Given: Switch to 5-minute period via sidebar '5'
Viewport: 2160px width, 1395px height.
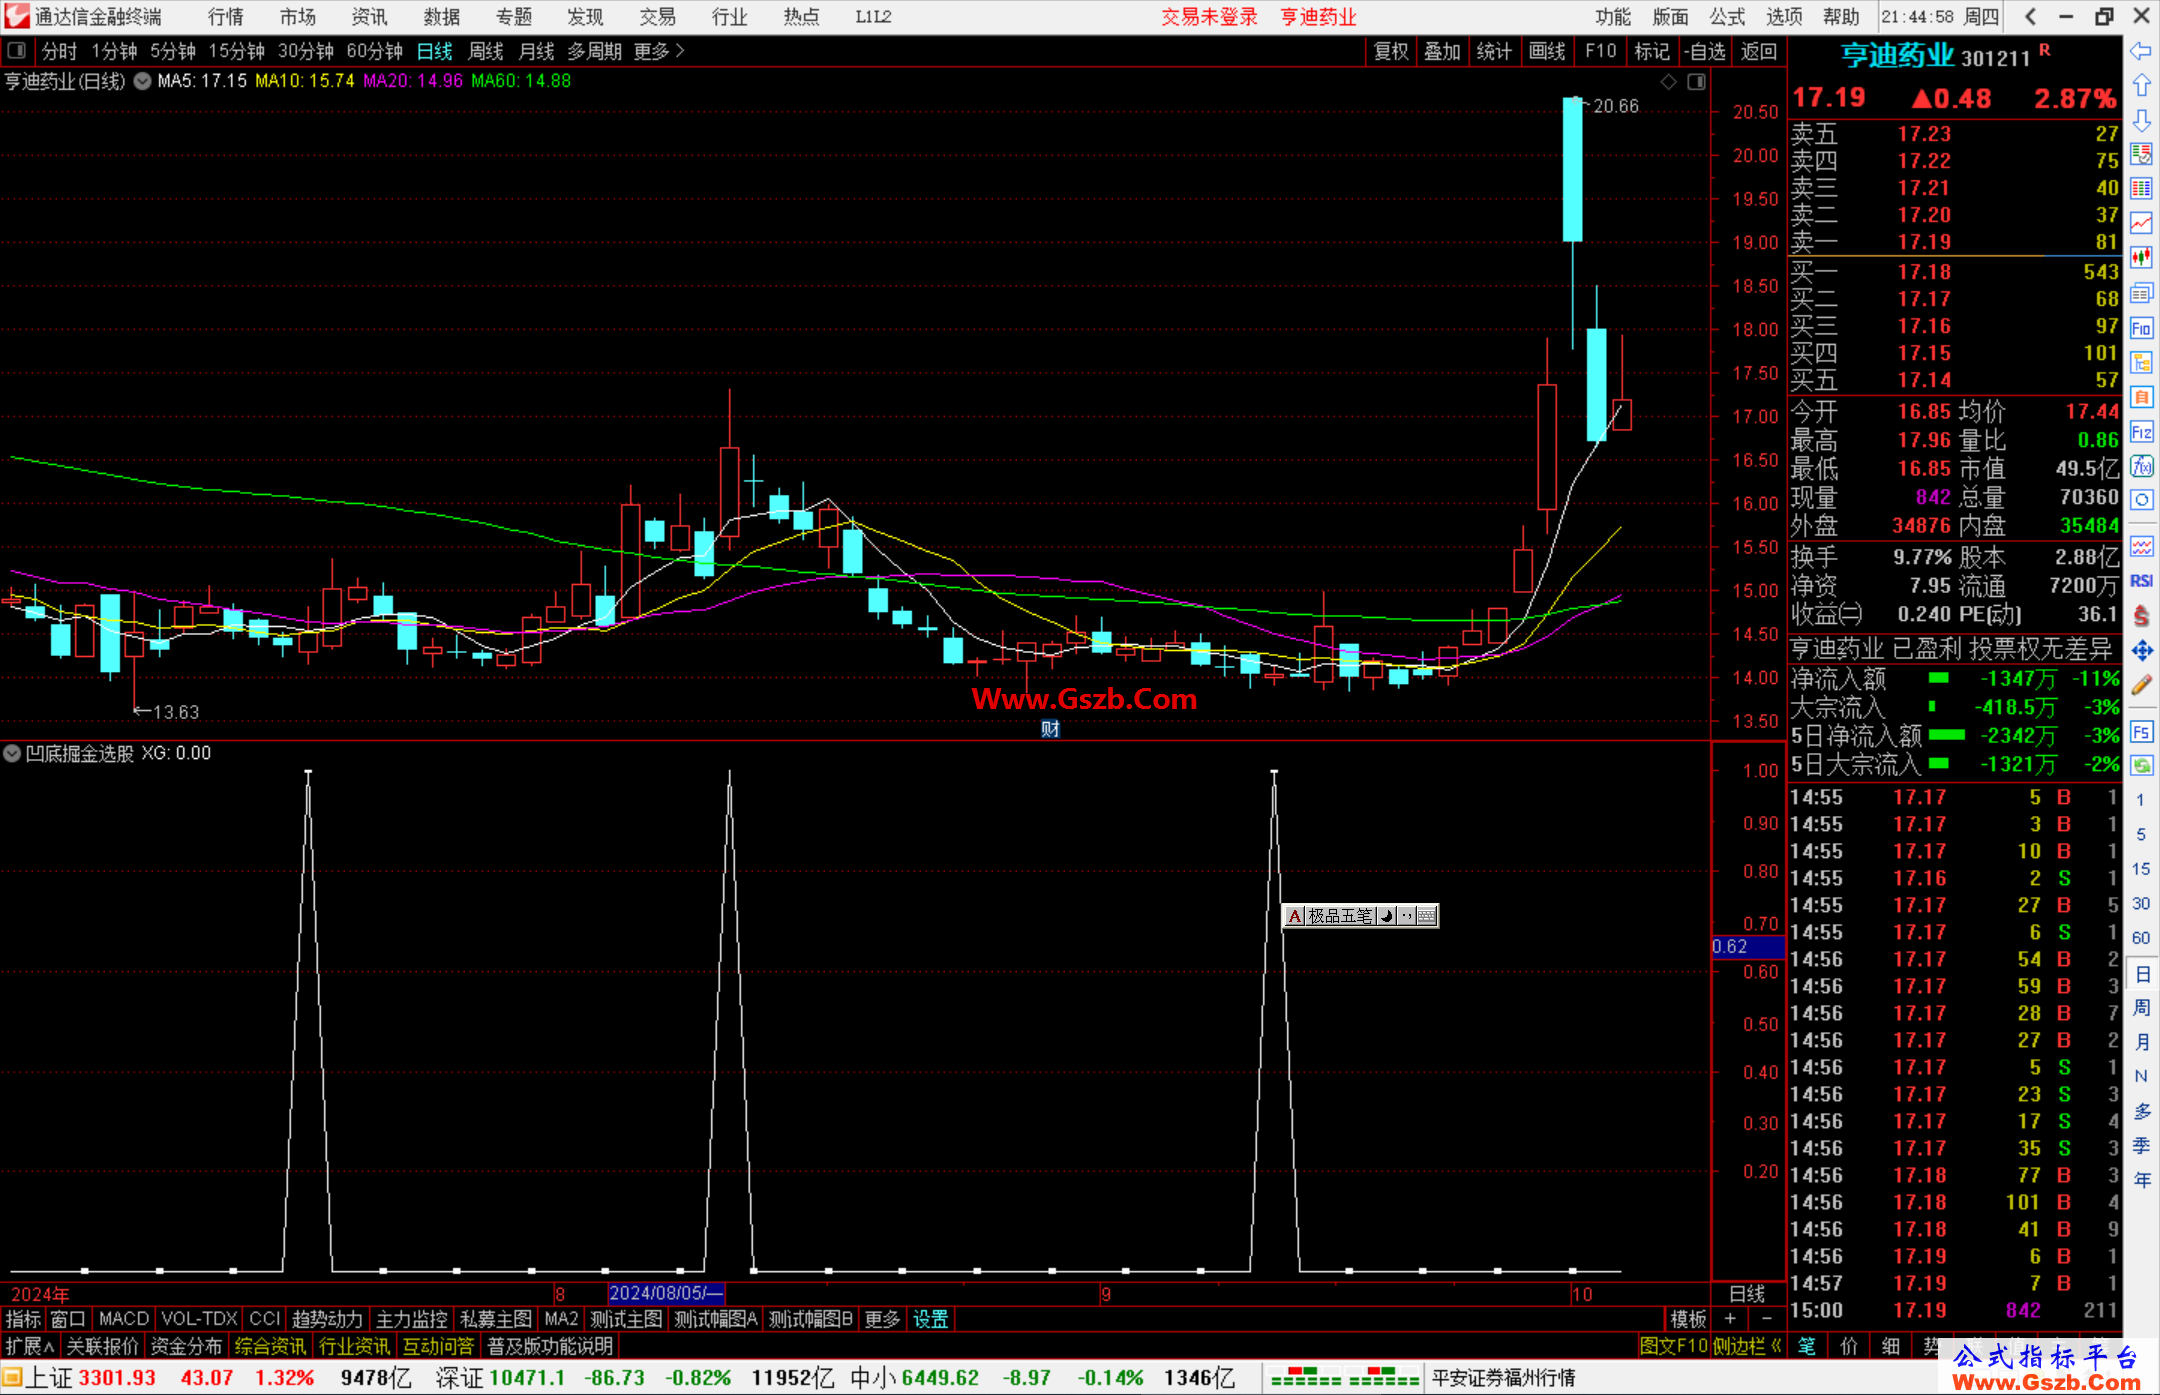Looking at the screenshot, I should click(2140, 834).
